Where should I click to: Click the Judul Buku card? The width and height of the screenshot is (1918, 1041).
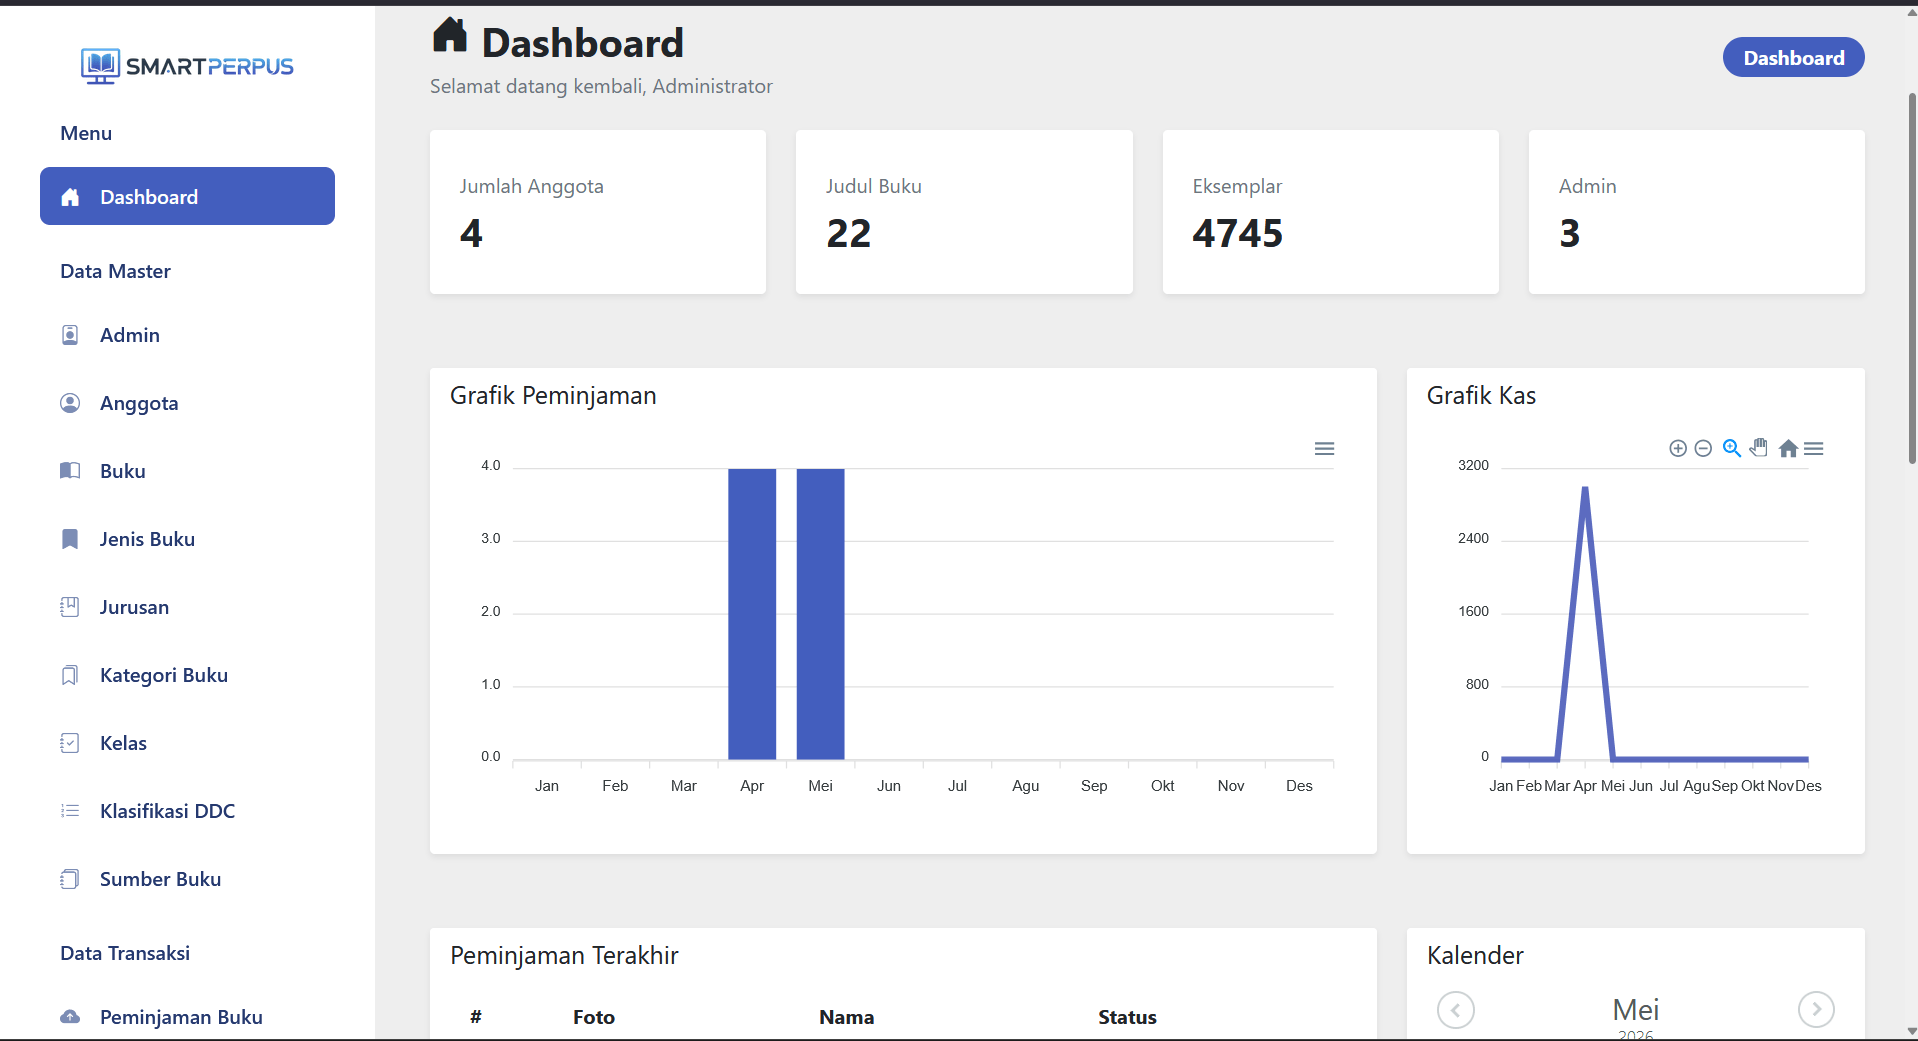(x=964, y=212)
